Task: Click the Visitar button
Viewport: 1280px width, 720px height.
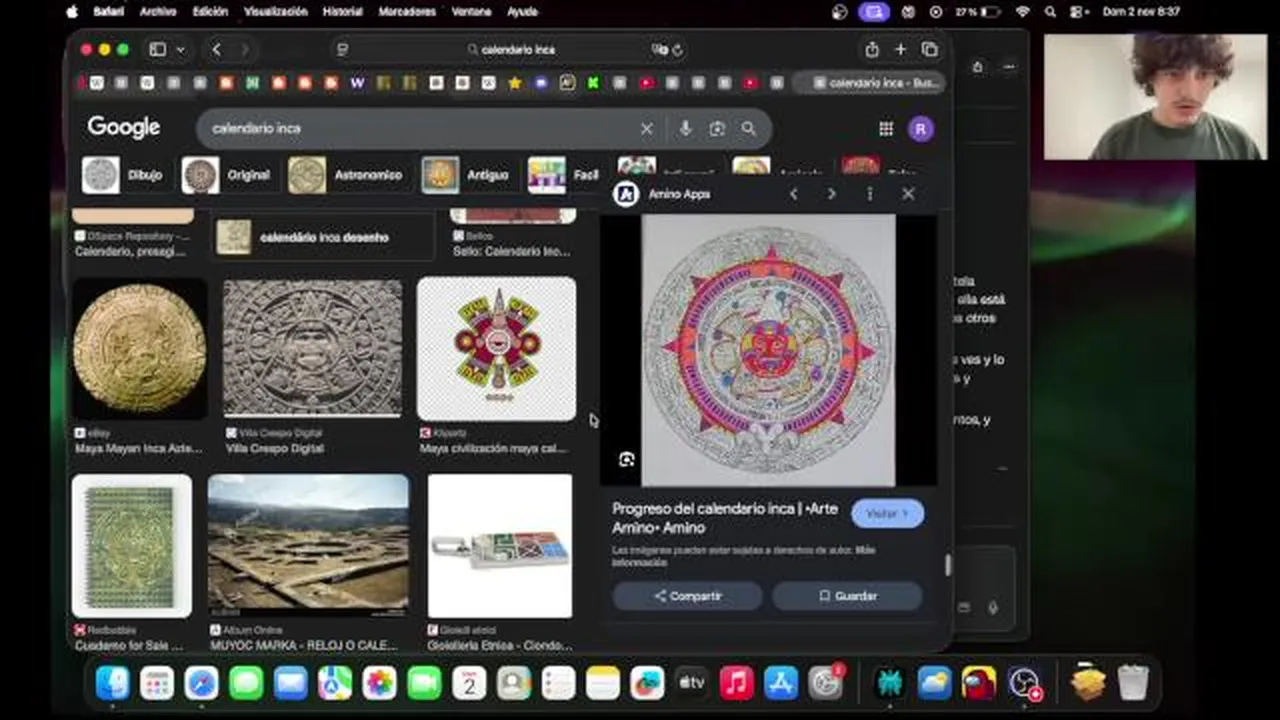Action: click(x=887, y=513)
